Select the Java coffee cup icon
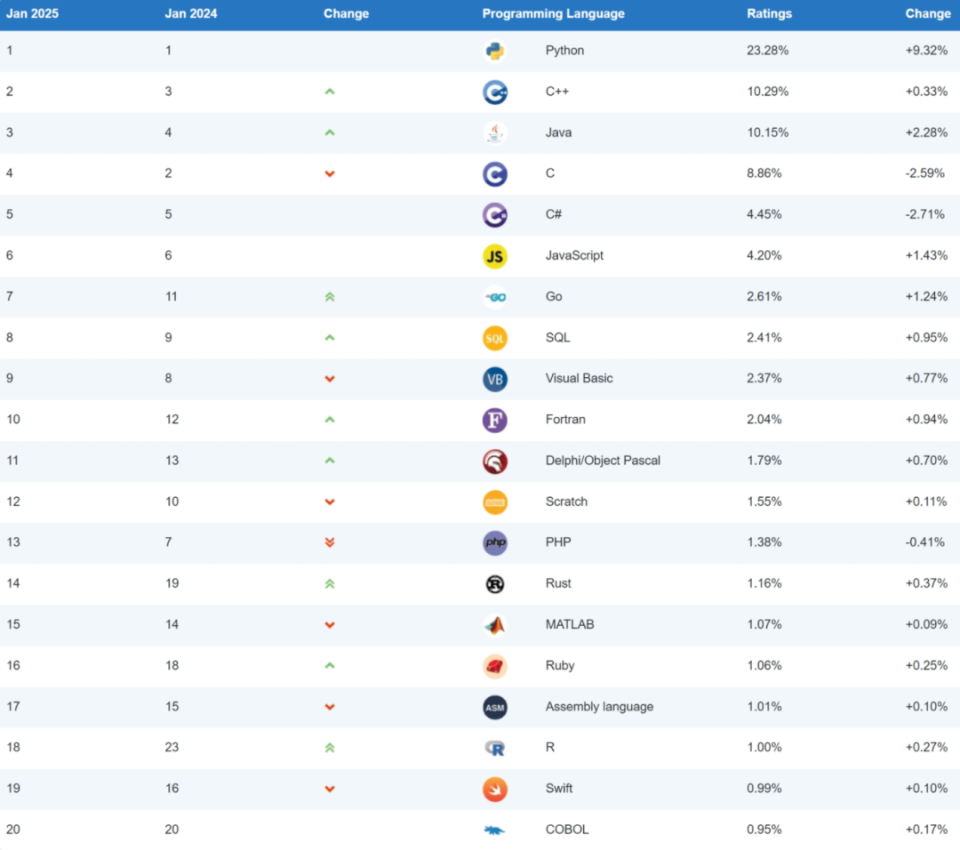The width and height of the screenshot is (960, 850). point(494,133)
